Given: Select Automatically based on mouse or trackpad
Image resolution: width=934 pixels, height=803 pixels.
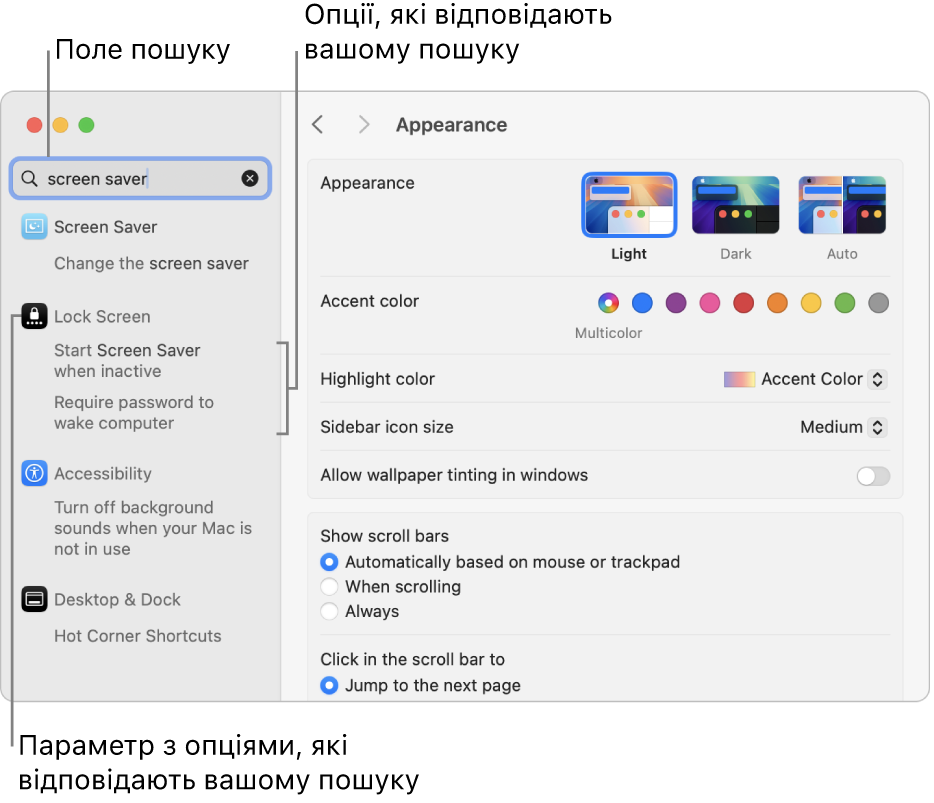Looking at the screenshot, I should 329,562.
